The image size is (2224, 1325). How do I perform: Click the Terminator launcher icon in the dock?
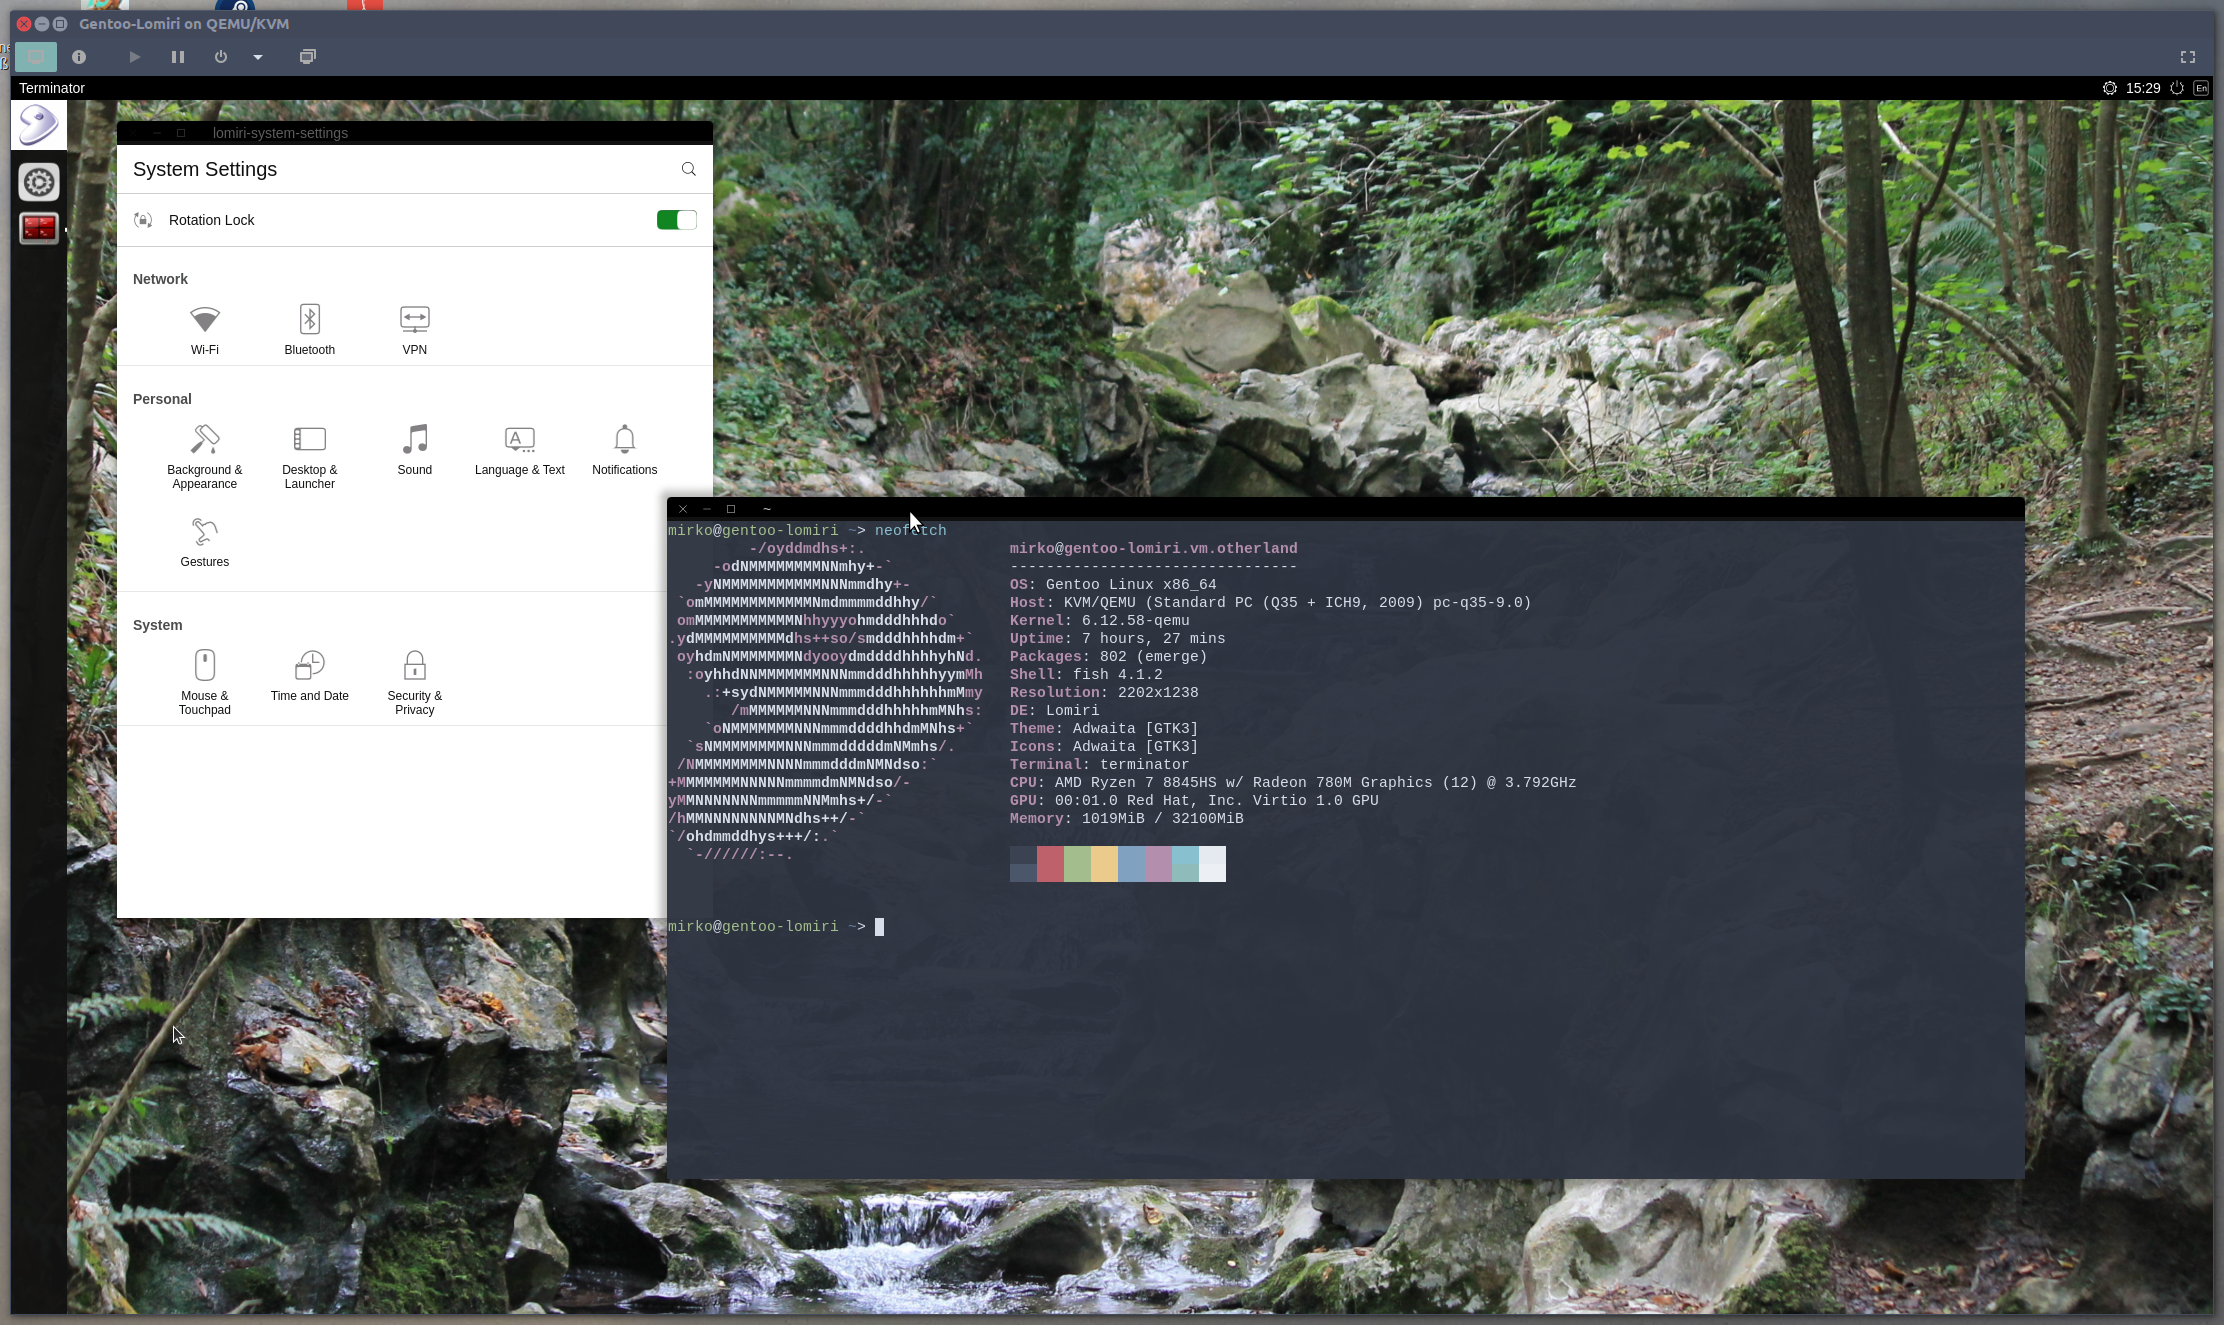click(x=39, y=228)
